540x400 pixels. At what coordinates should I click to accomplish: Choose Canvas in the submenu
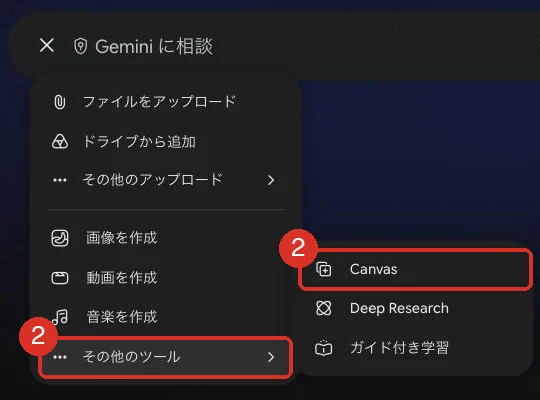[x=415, y=269]
